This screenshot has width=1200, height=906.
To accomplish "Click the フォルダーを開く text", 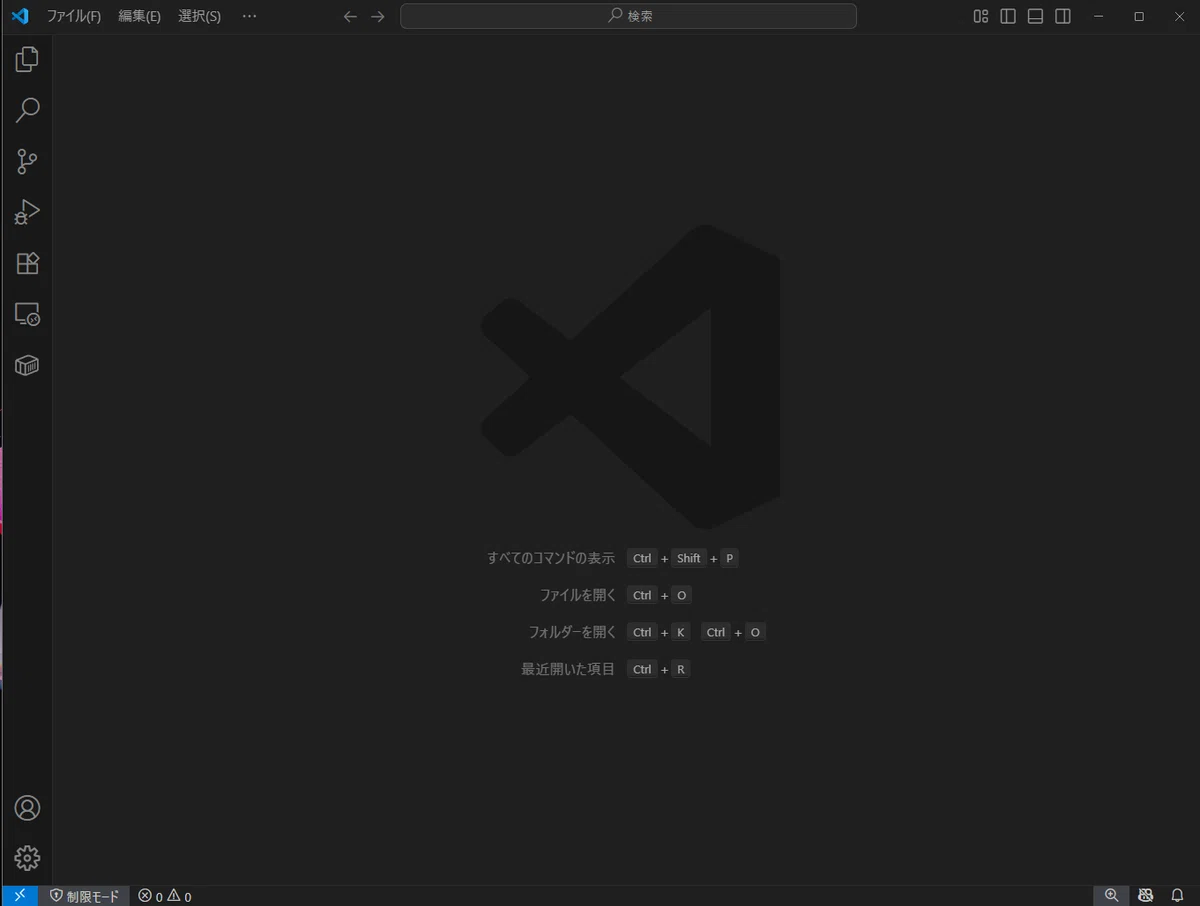I will 572,632.
